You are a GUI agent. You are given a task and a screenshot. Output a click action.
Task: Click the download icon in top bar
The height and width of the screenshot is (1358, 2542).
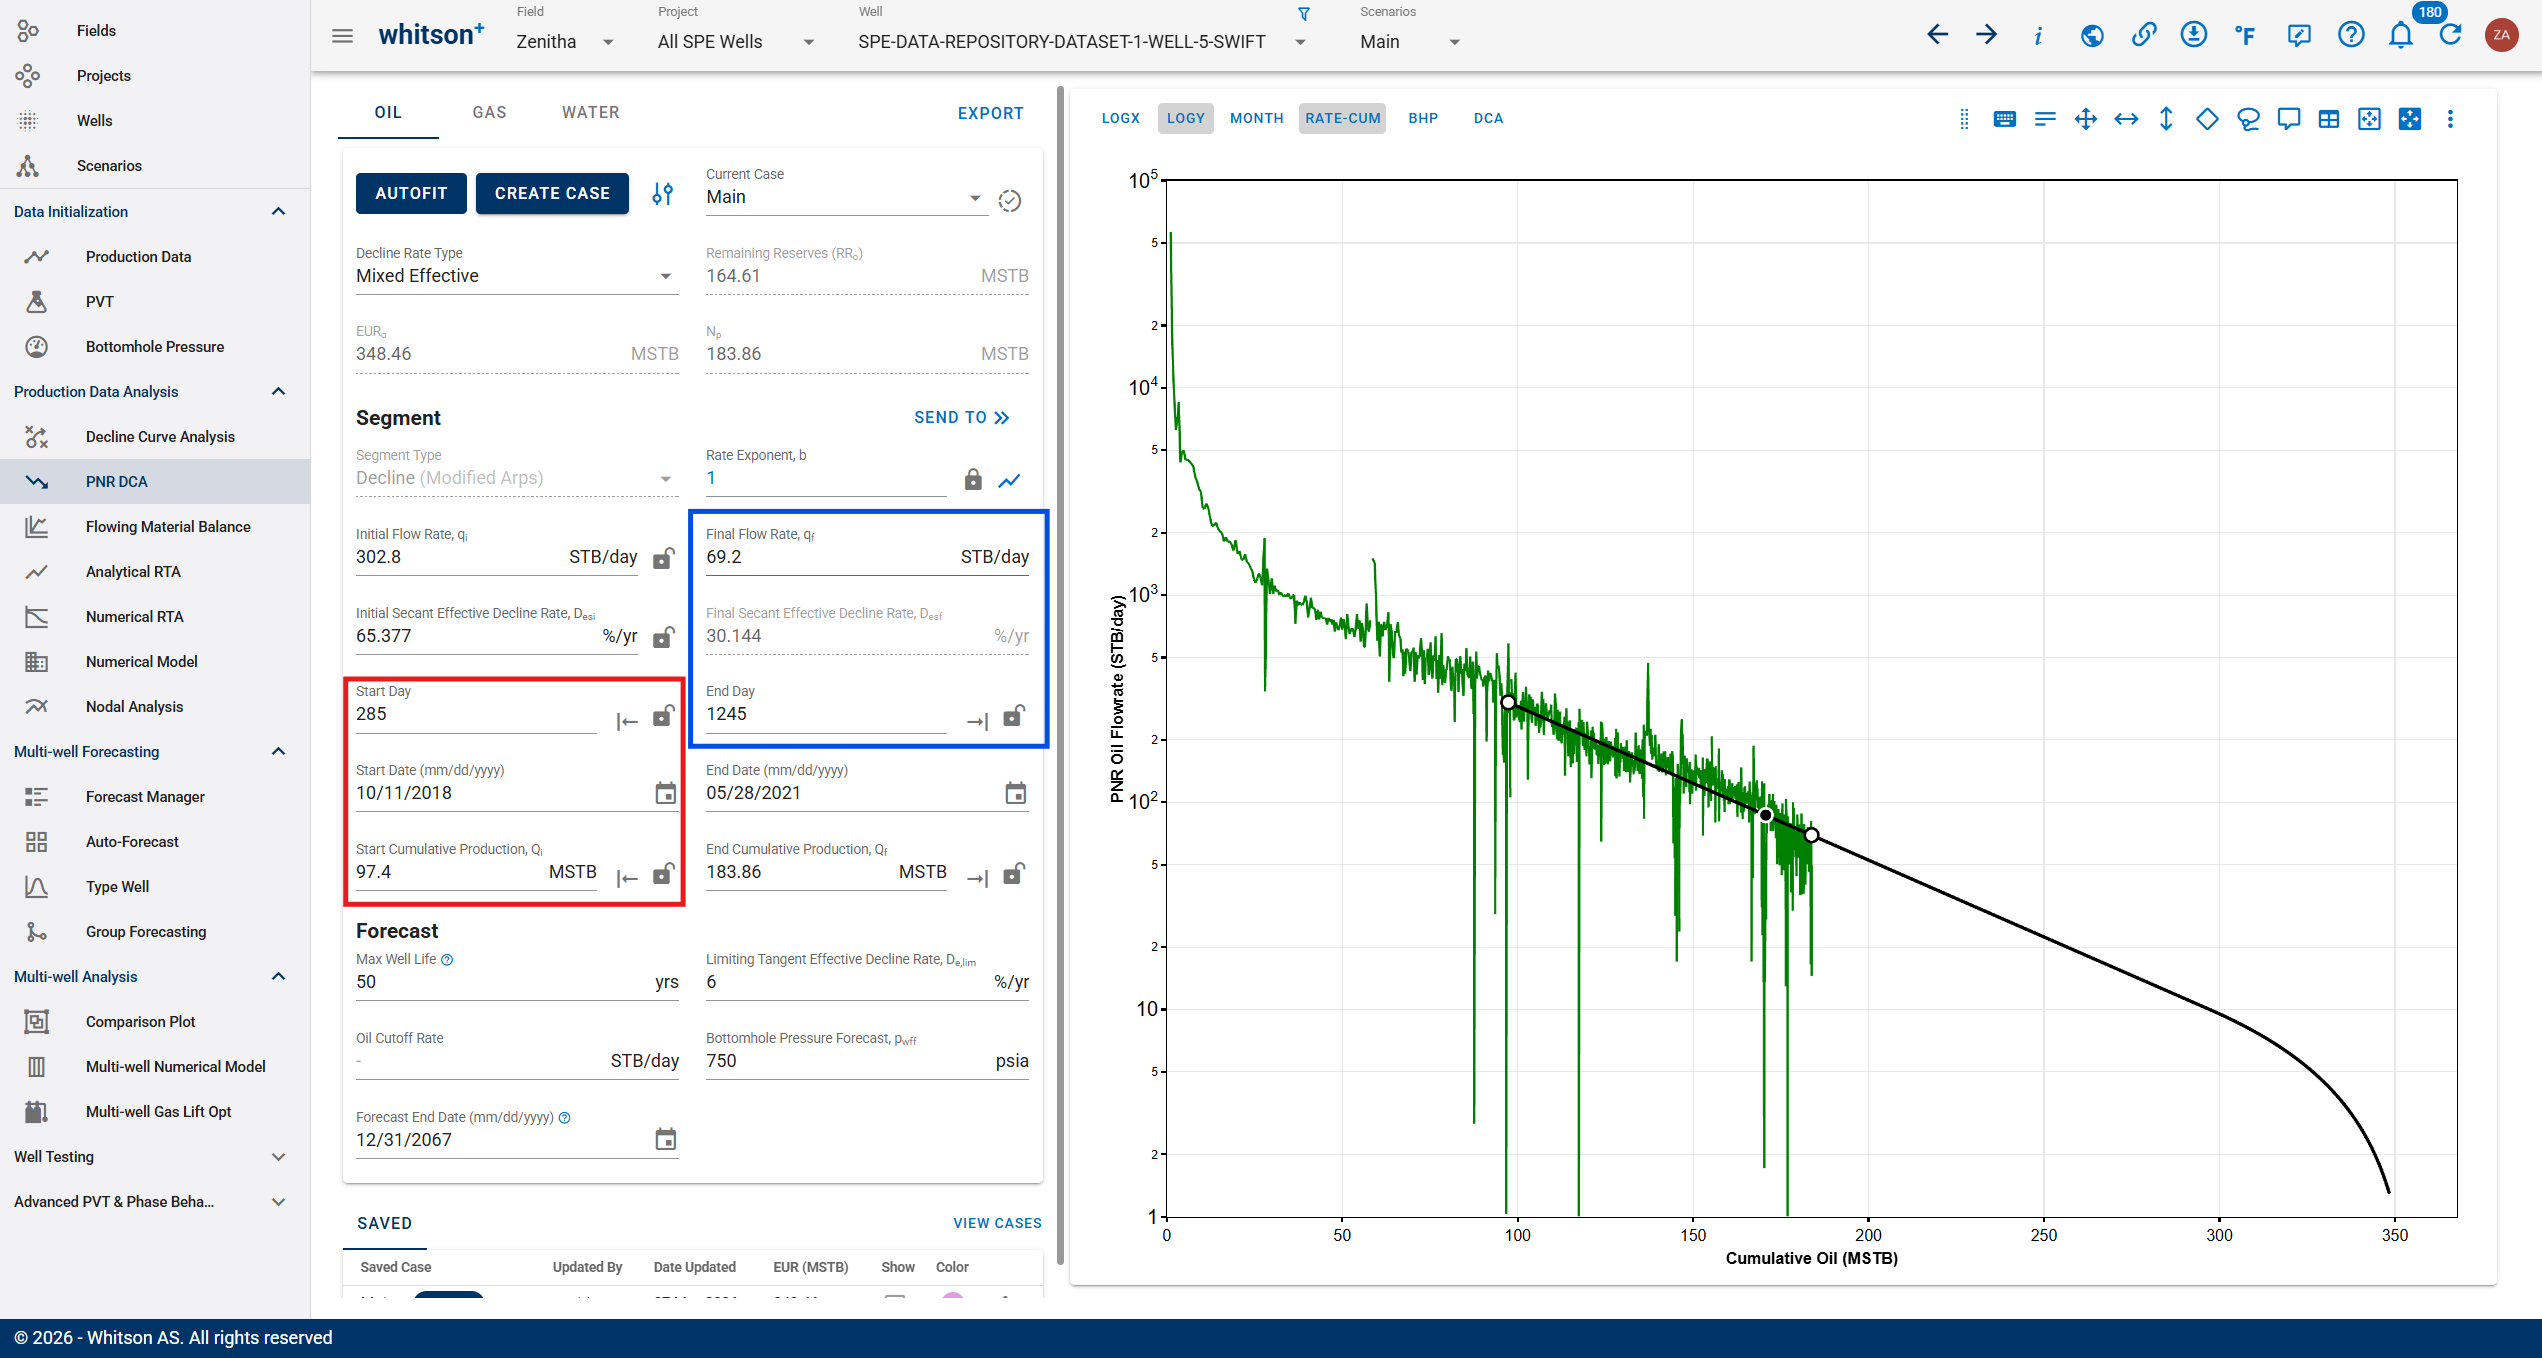pos(2193,36)
